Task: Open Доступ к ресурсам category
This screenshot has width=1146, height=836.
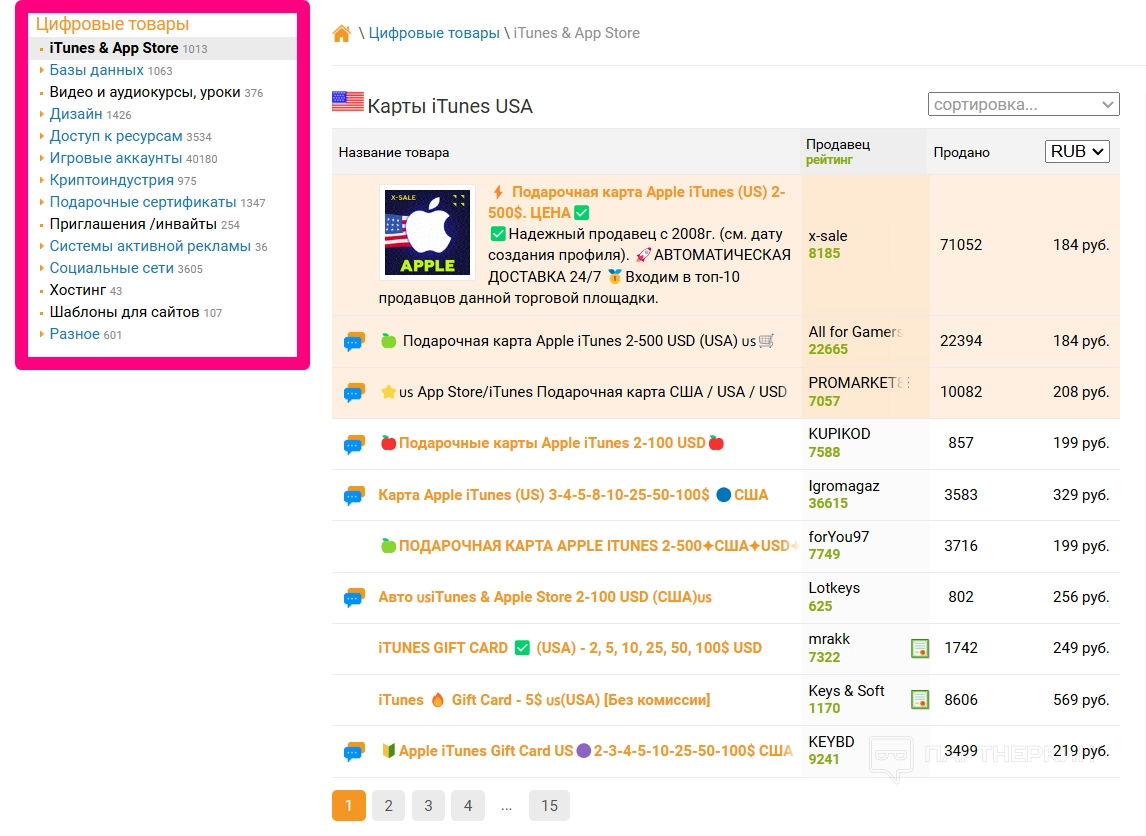Action: pyautogui.click(x=116, y=136)
